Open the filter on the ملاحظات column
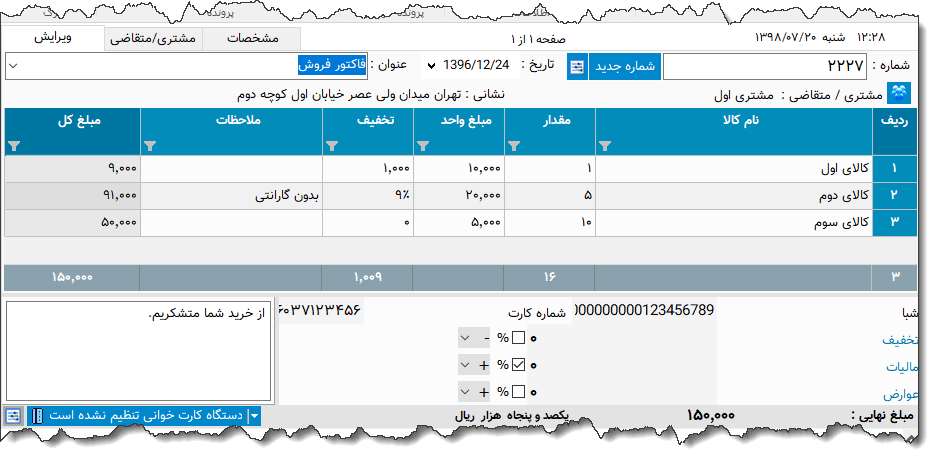 150,145
